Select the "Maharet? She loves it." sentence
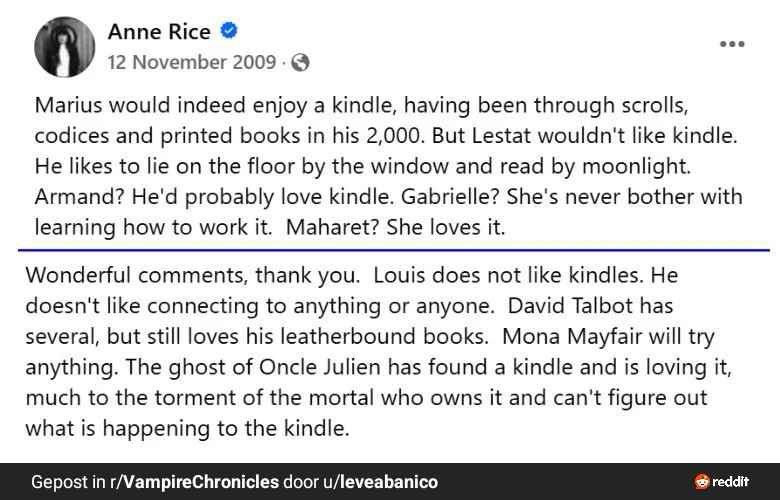The image size is (780, 500). pyautogui.click(x=395, y=227)
